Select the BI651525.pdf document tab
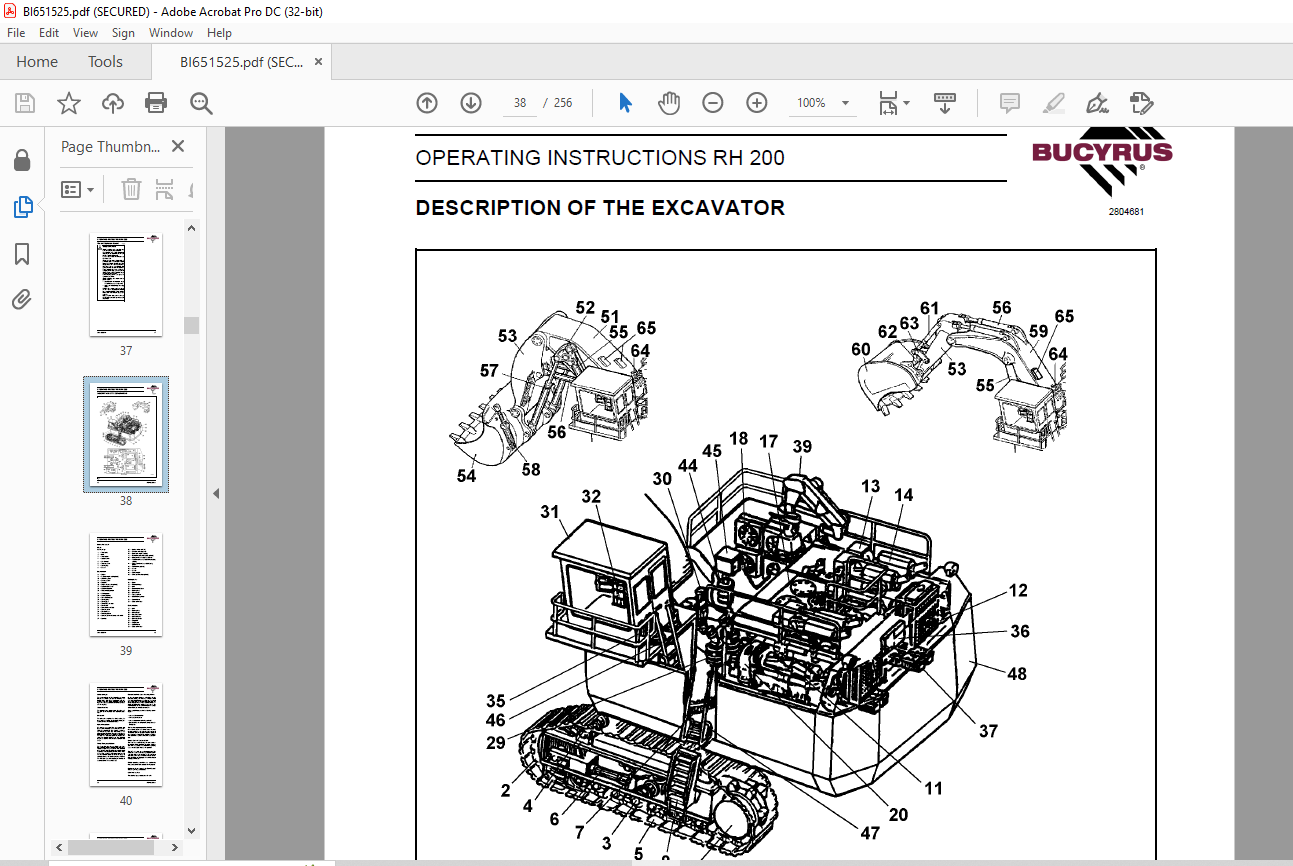The height and width of the screenshot is (866, 1293). coord(241,62)
